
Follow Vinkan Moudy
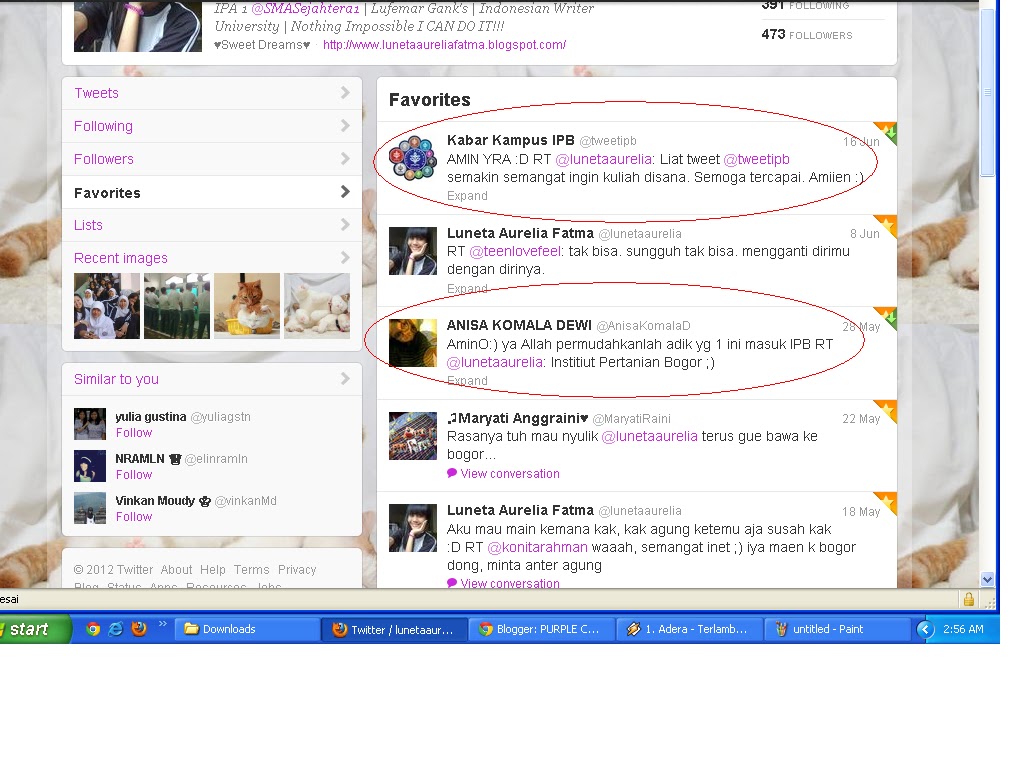pyautogui.click(x=134, y=517)
